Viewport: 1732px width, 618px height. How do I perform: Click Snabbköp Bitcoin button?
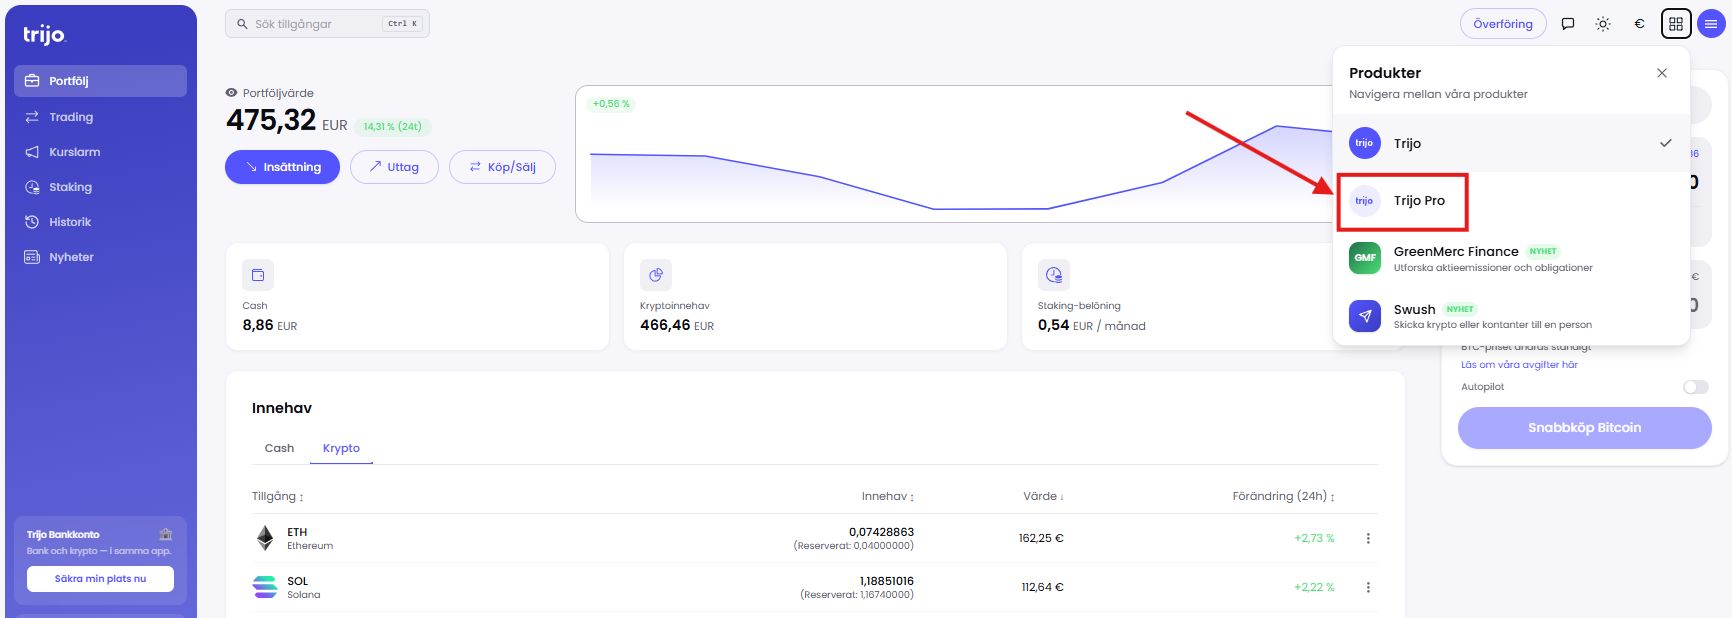tap(1584, 428)
